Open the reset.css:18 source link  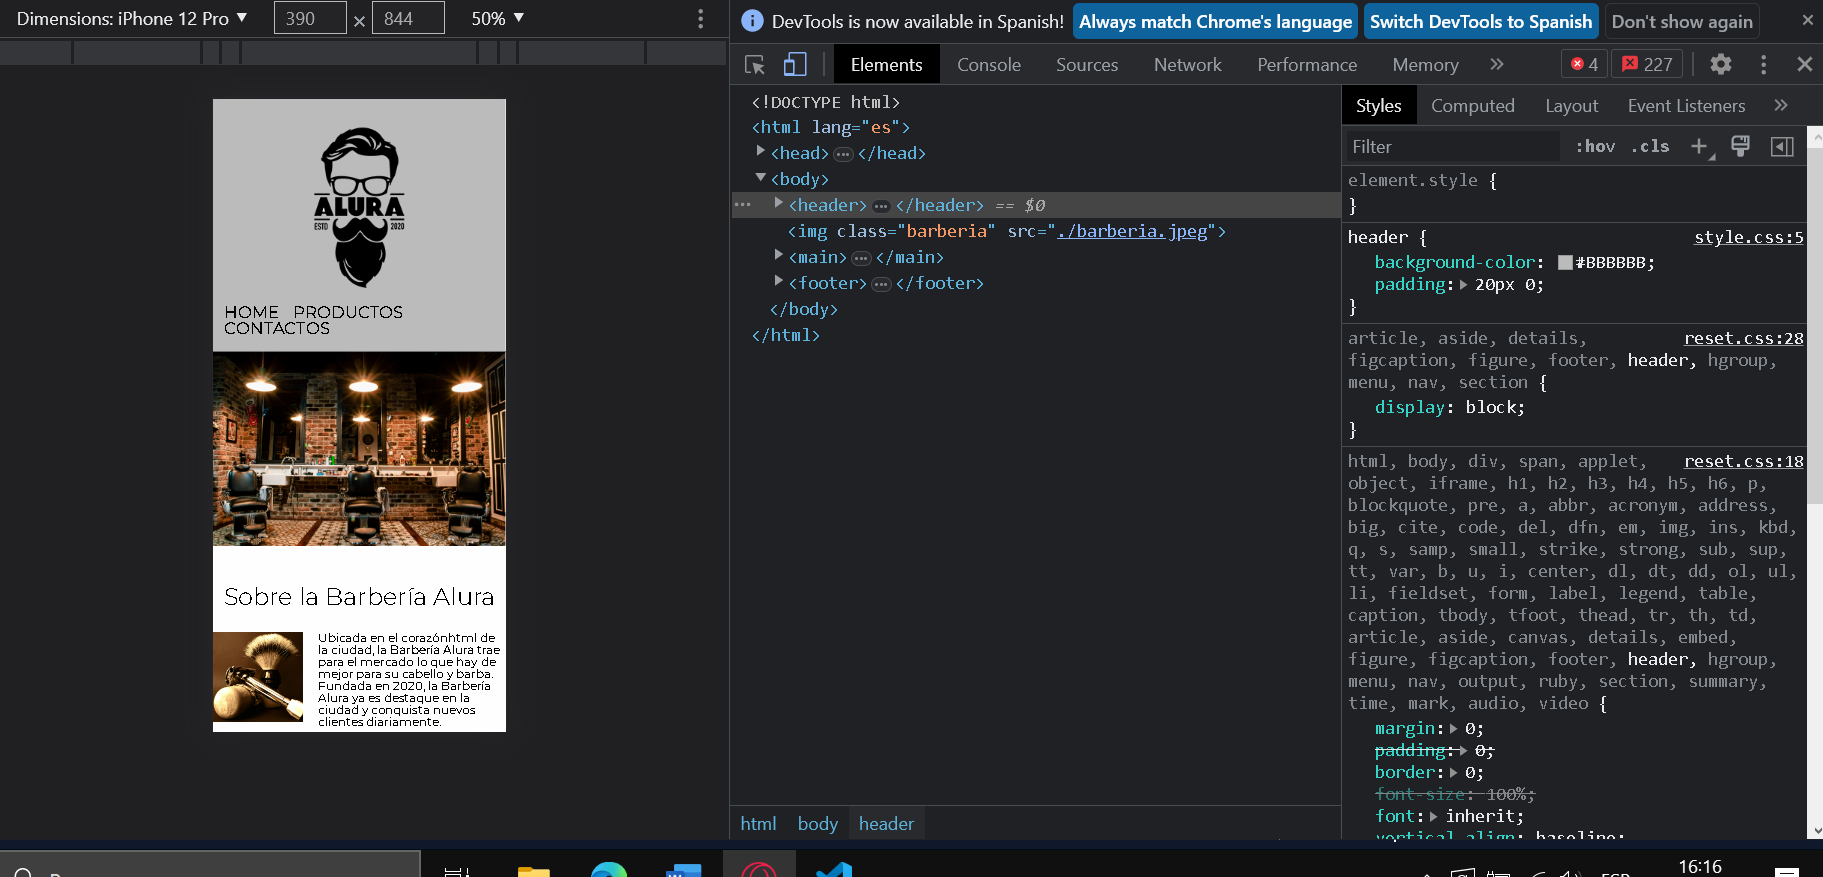pos(1743,461)
